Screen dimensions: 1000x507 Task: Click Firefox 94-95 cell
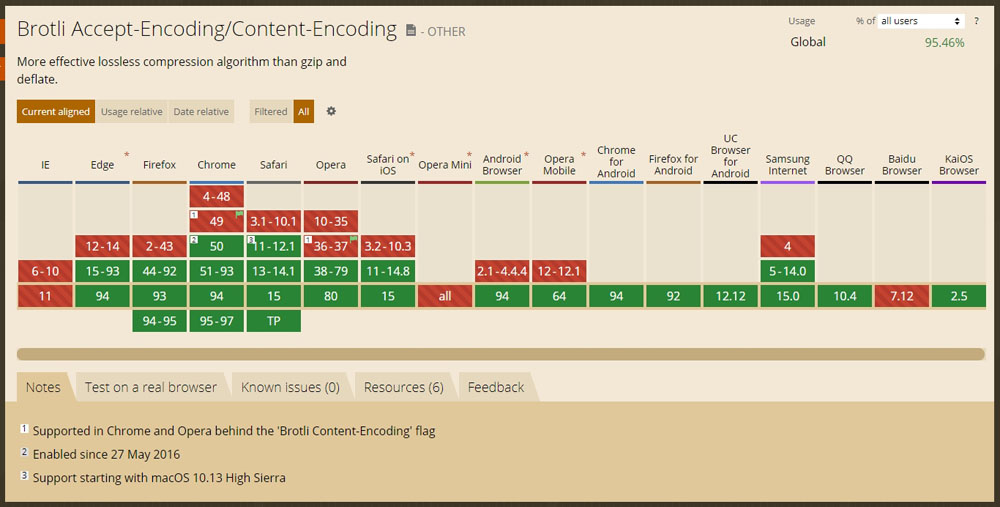[159, 321]
